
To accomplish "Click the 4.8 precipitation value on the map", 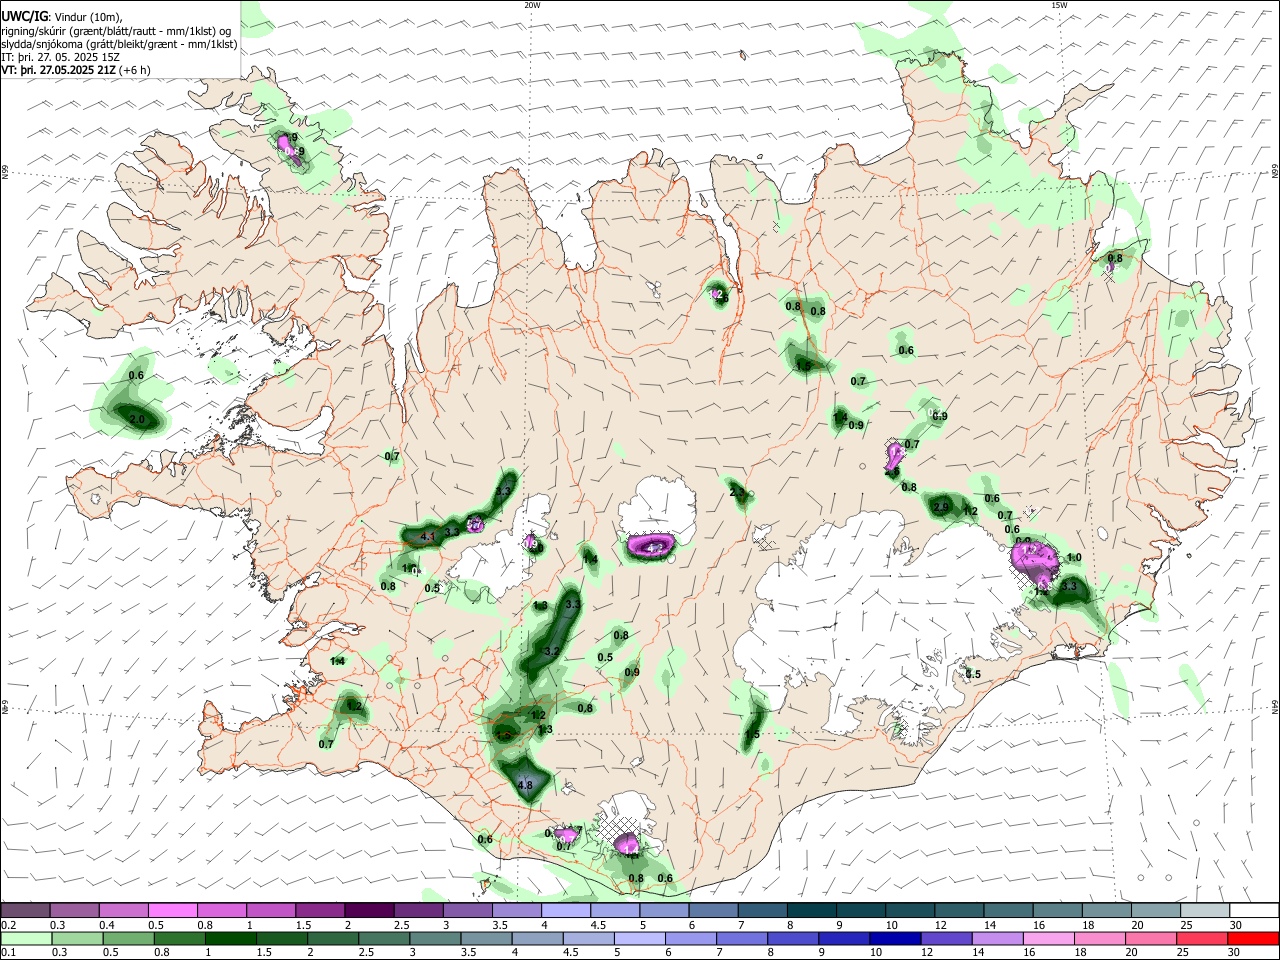I will [x=524, y=786].
